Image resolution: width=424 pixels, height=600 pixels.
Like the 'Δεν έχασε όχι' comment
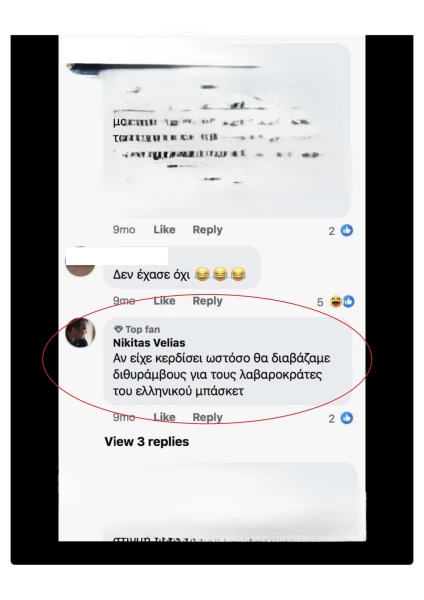coord(164,301)
